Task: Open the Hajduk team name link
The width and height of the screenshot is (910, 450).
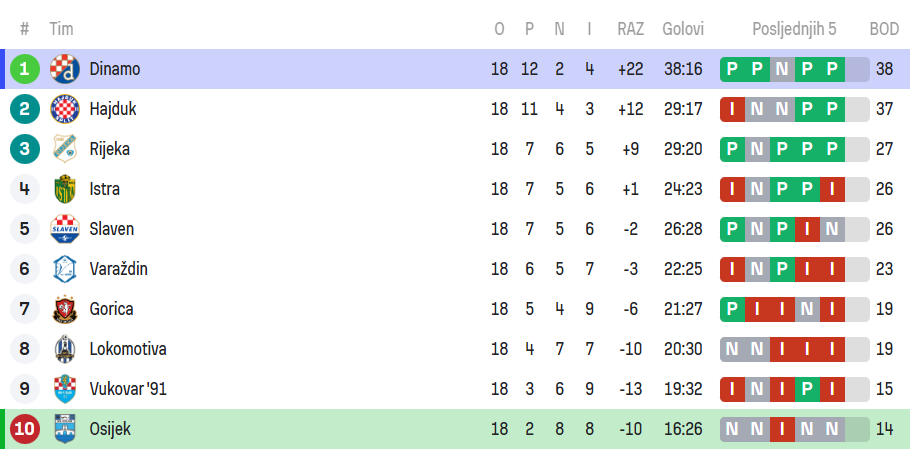Action: pos(113,109)
